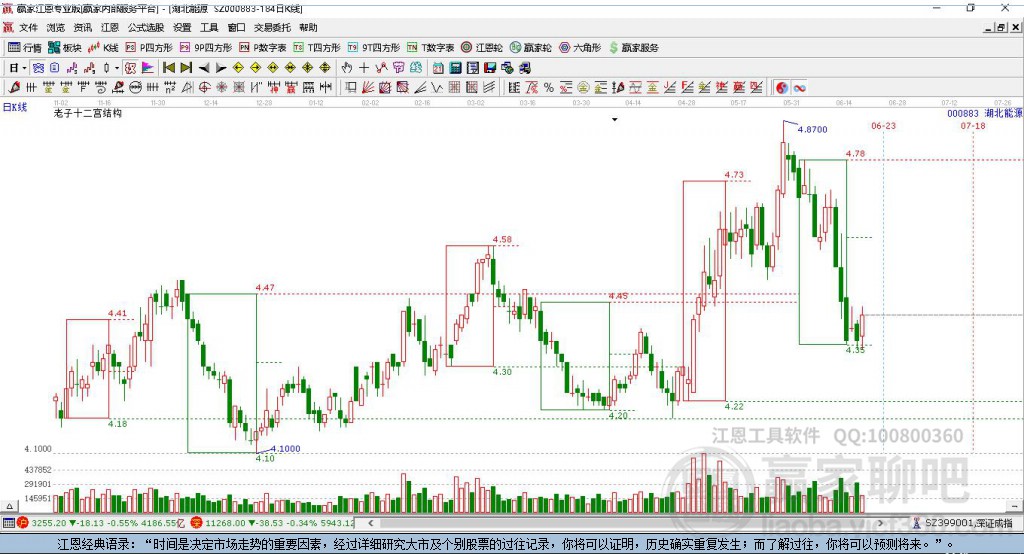Screen dimensions: 1024x554
Task: Click the 深 Shenzhen index status icon
Action: [x=197, y=523]
